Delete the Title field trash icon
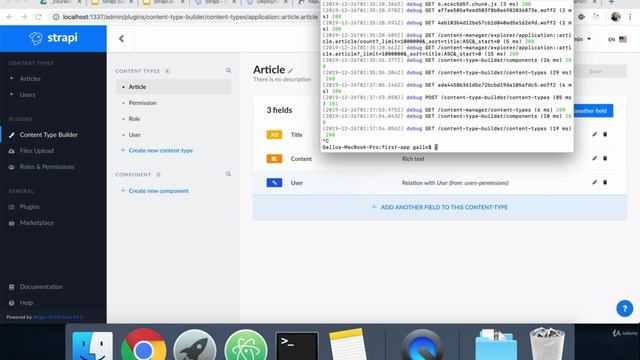 pos(605,134)
